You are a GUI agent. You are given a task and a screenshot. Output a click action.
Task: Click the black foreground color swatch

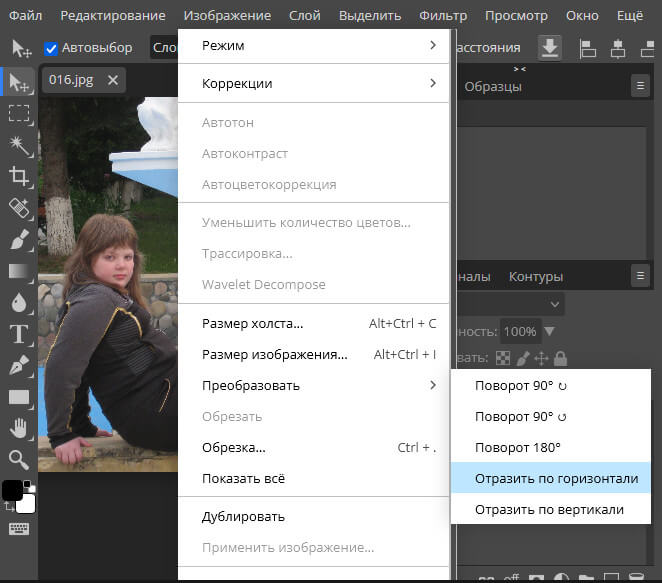point(13,490)
